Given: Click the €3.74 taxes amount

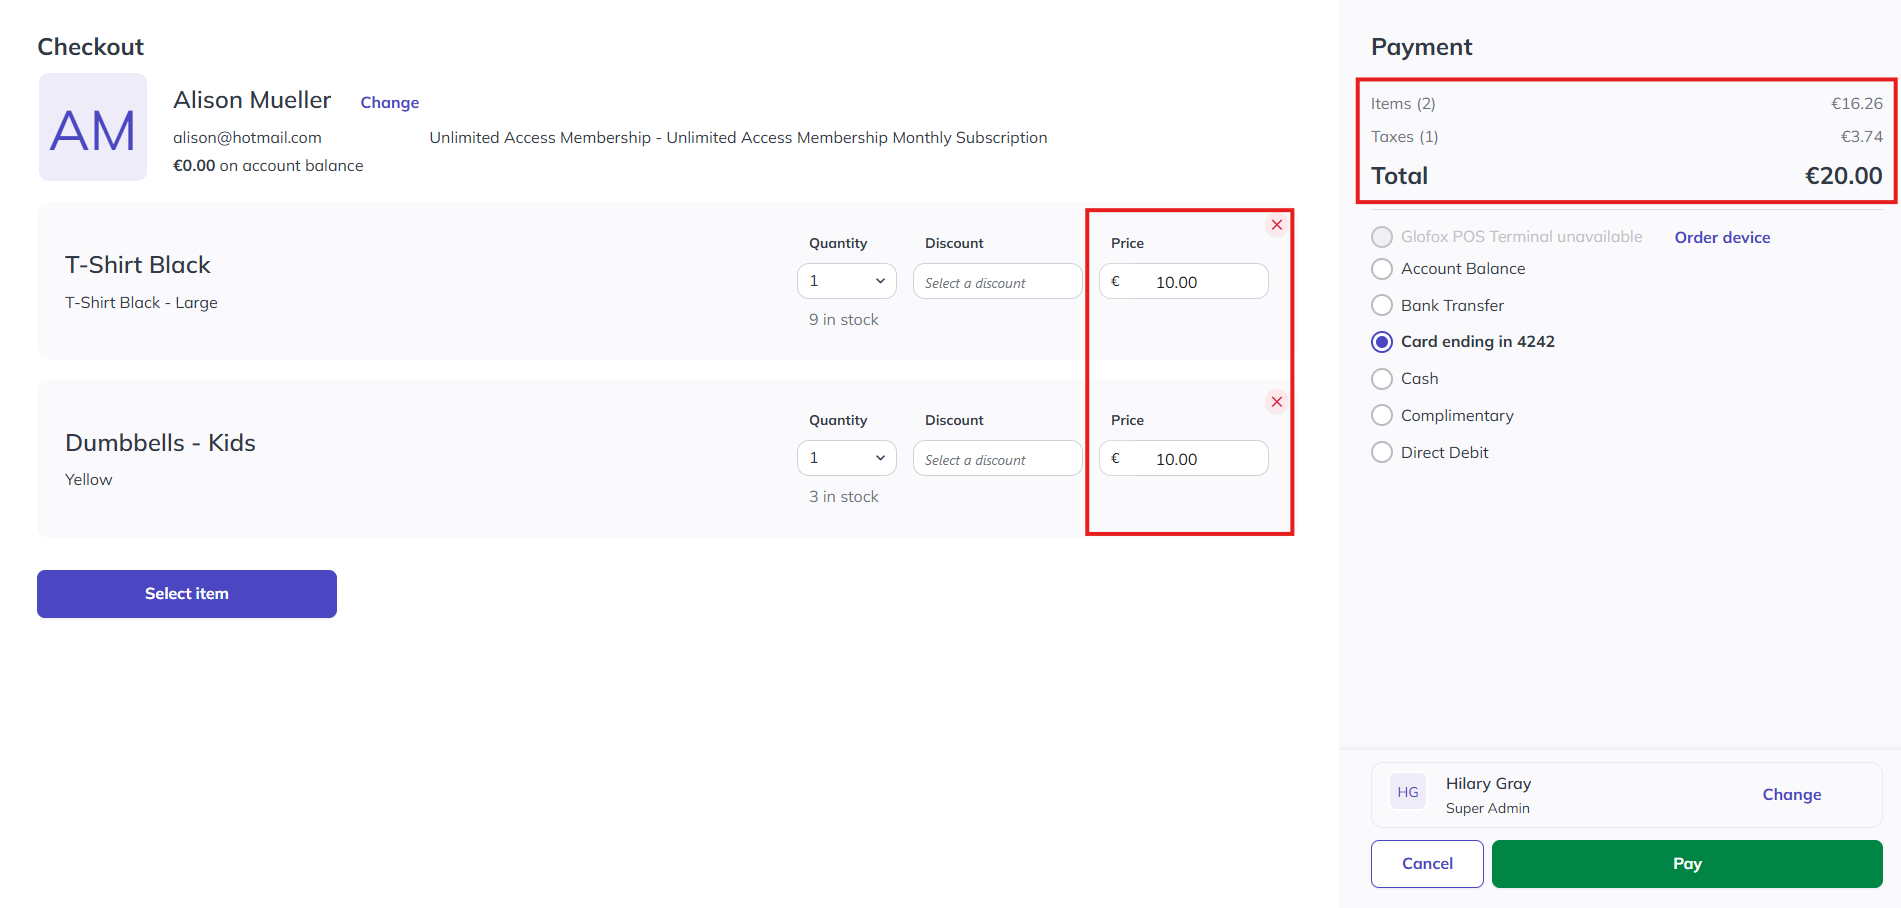Looking at the screenshot, I should click(1862, 137).
